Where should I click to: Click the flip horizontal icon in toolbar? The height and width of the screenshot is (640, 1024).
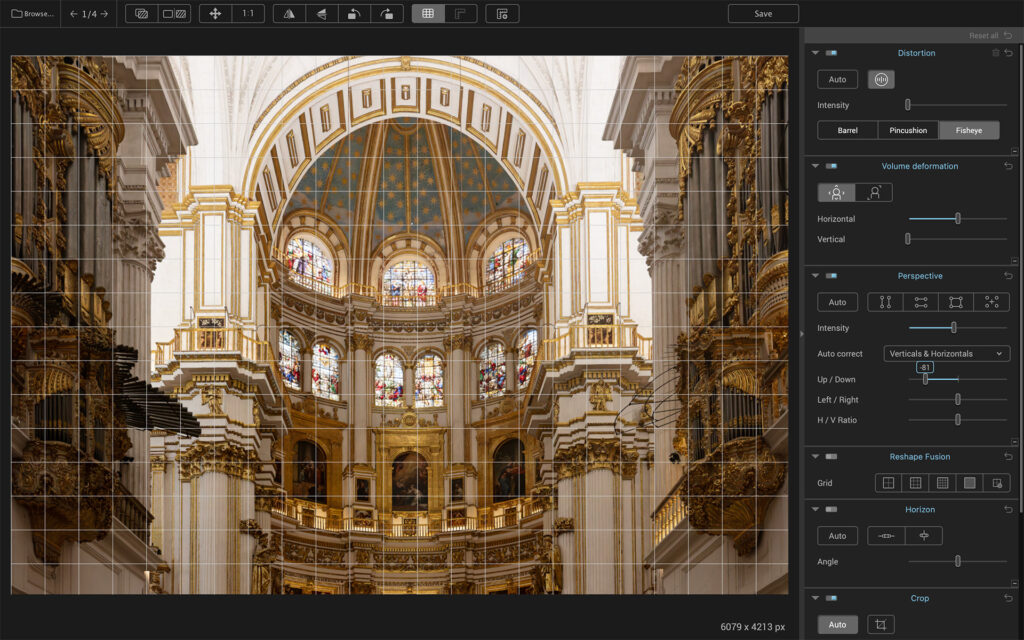pos(289,14)
